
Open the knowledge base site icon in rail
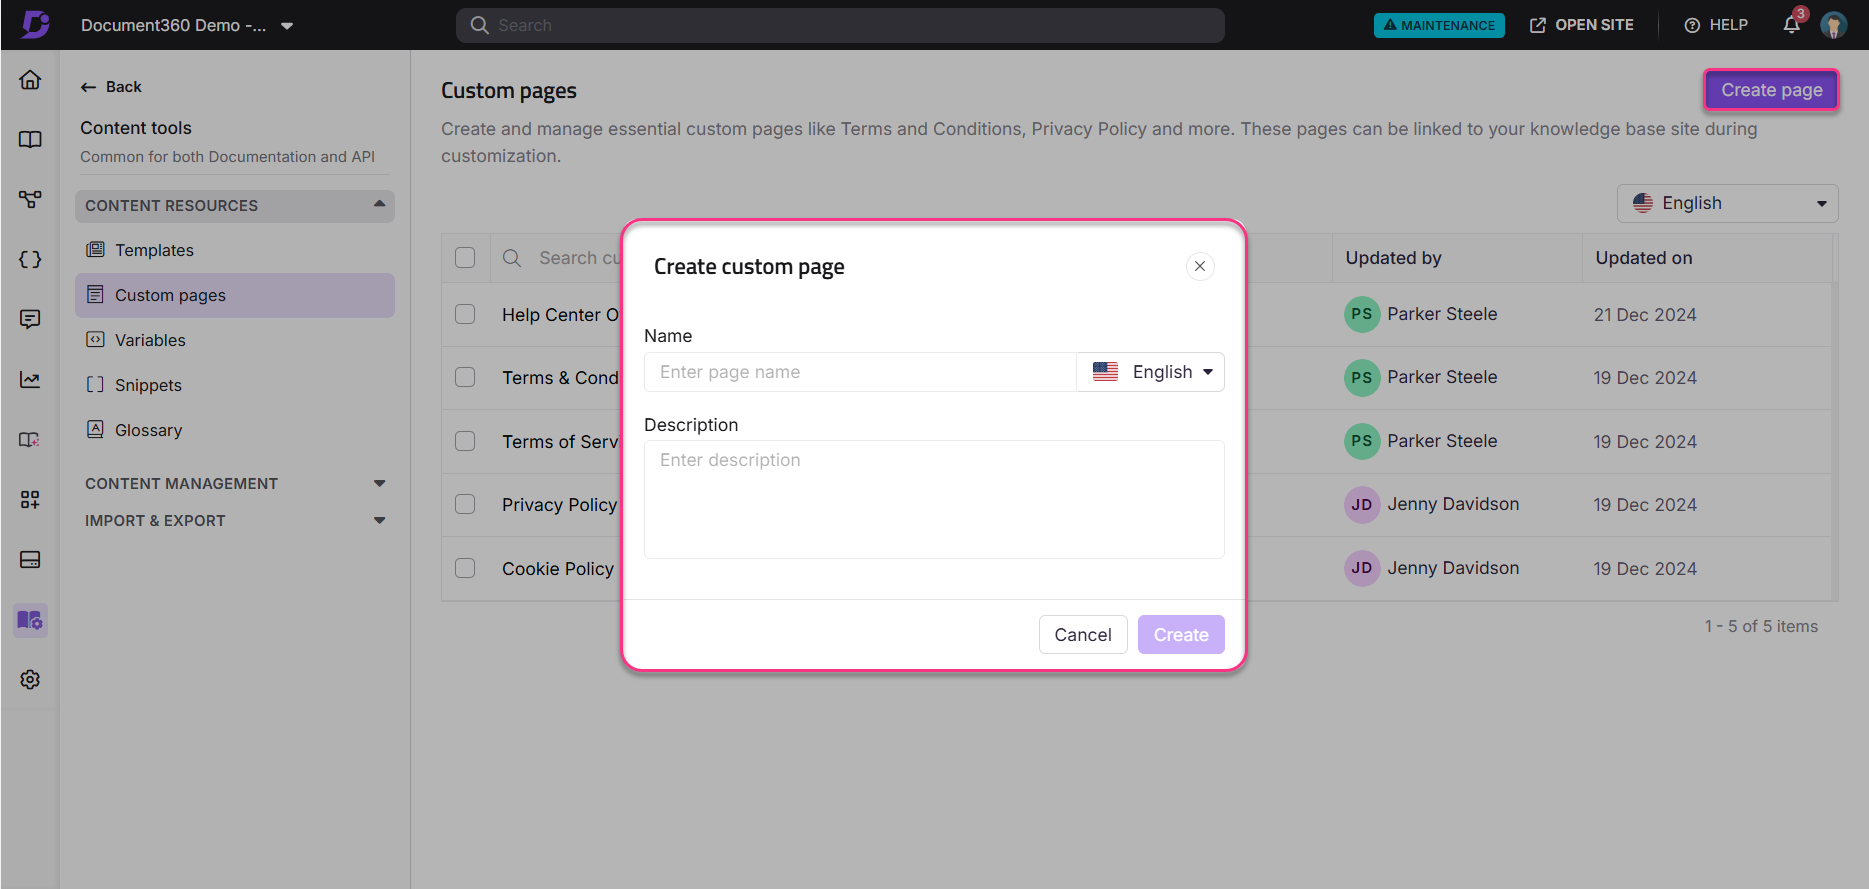coord(30,439)
